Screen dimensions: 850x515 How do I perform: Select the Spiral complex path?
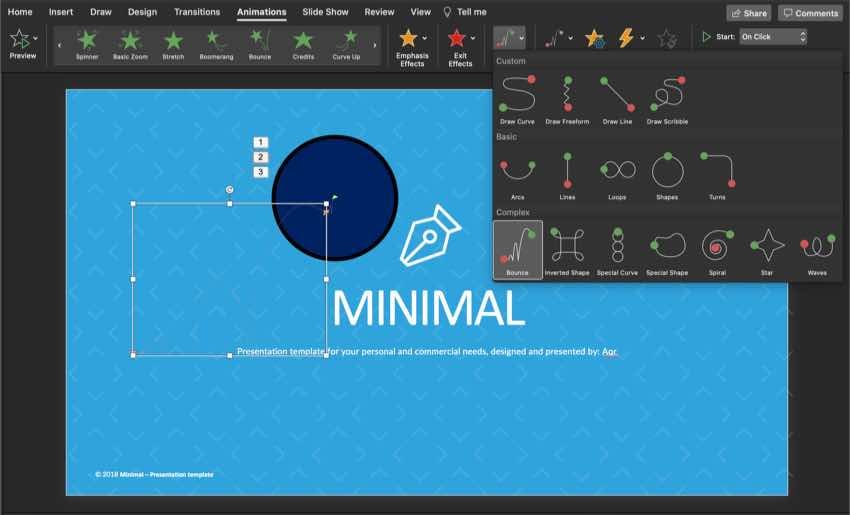point(717,248)
